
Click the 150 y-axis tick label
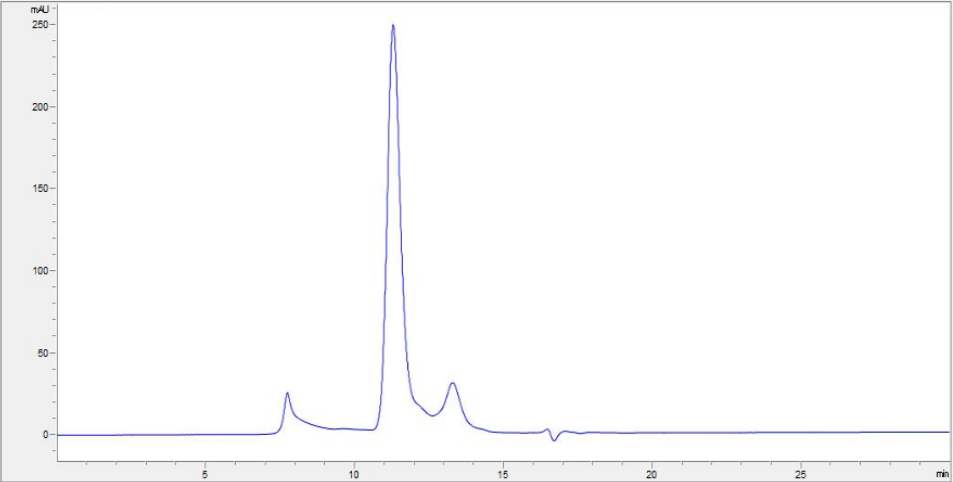39,189
